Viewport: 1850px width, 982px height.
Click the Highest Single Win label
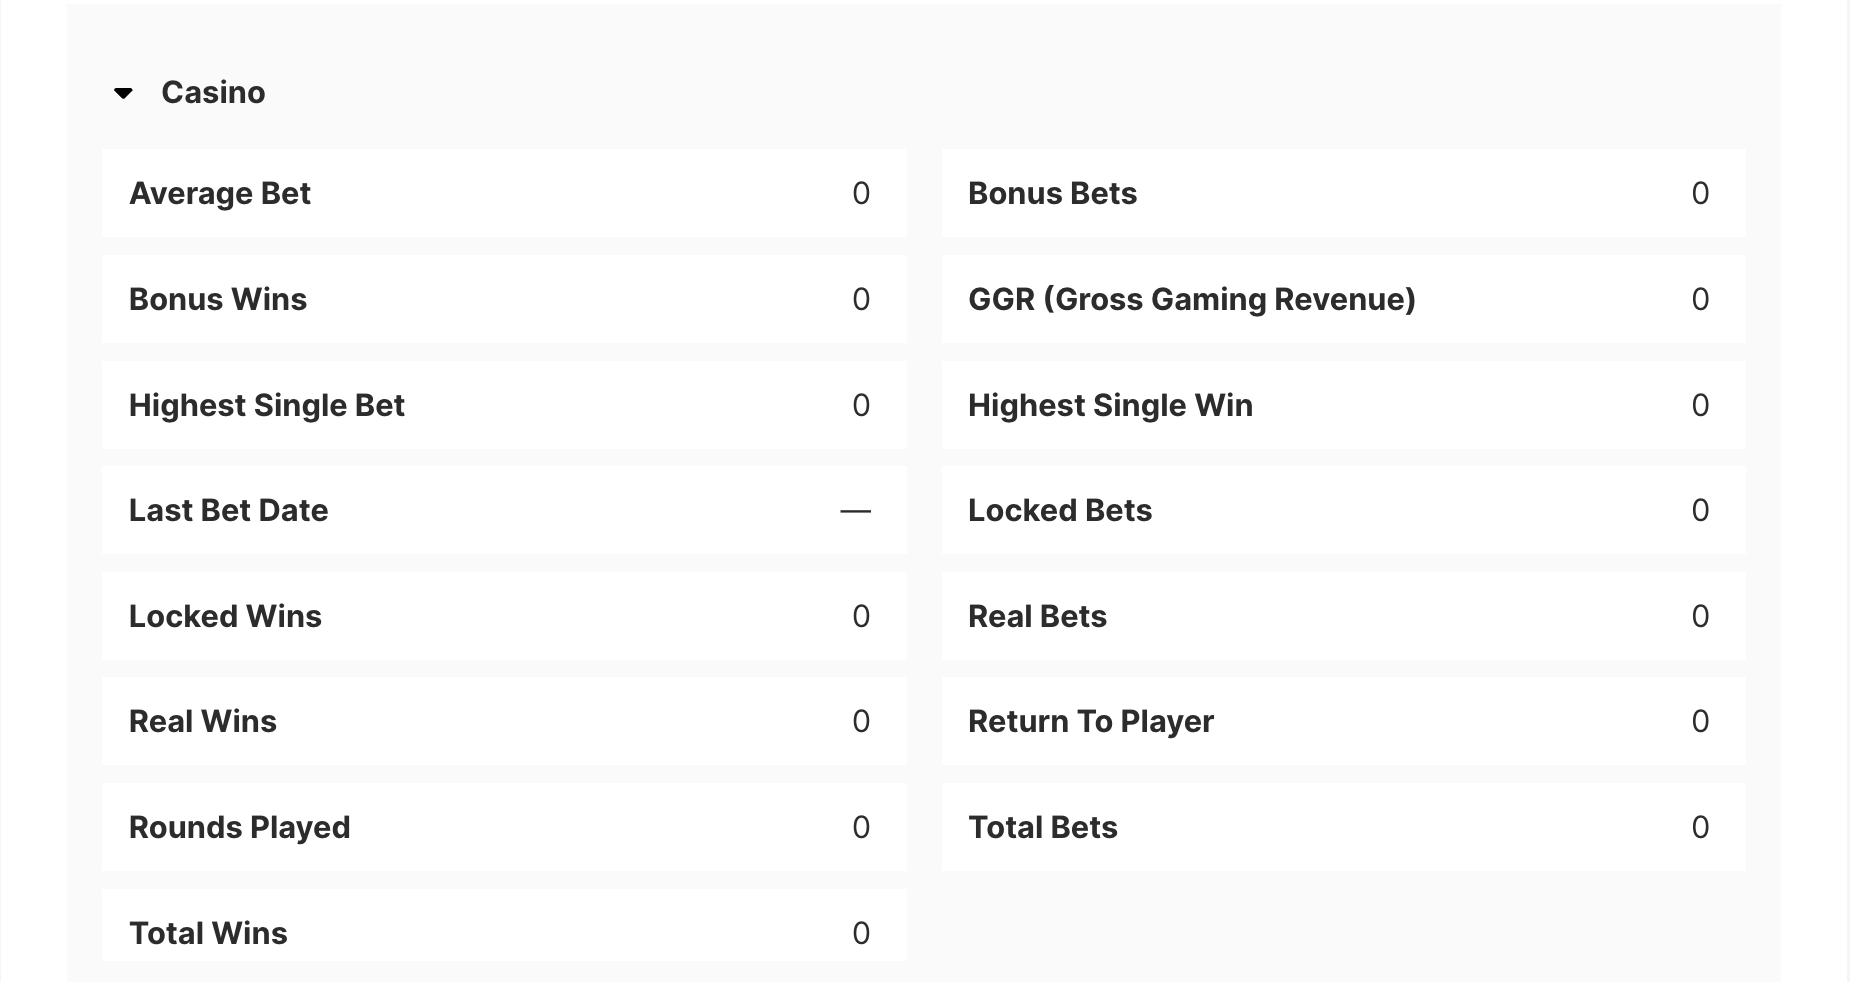tap(1110, 405)
